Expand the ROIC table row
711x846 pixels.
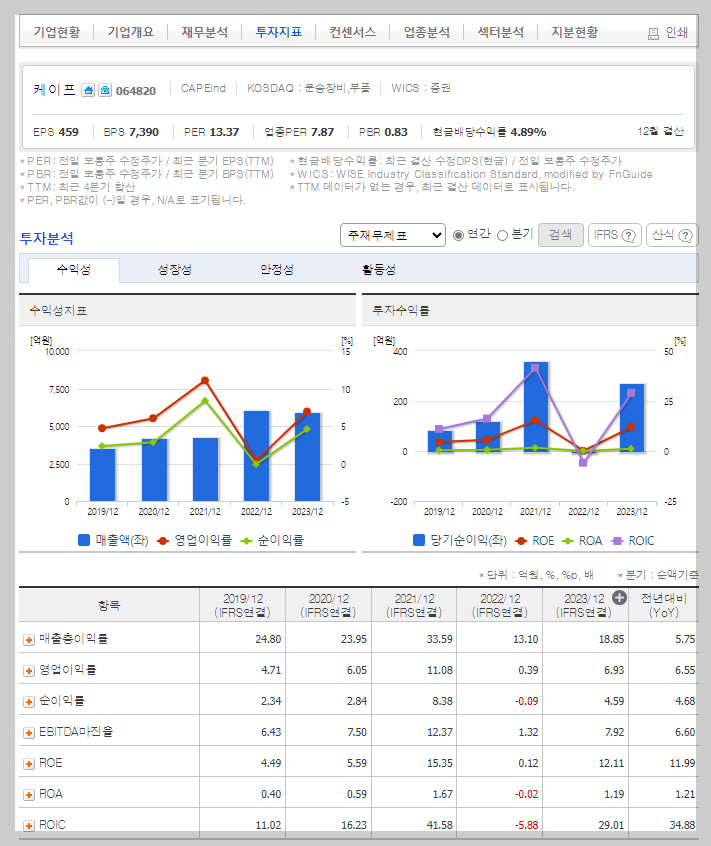pos(29,826)
